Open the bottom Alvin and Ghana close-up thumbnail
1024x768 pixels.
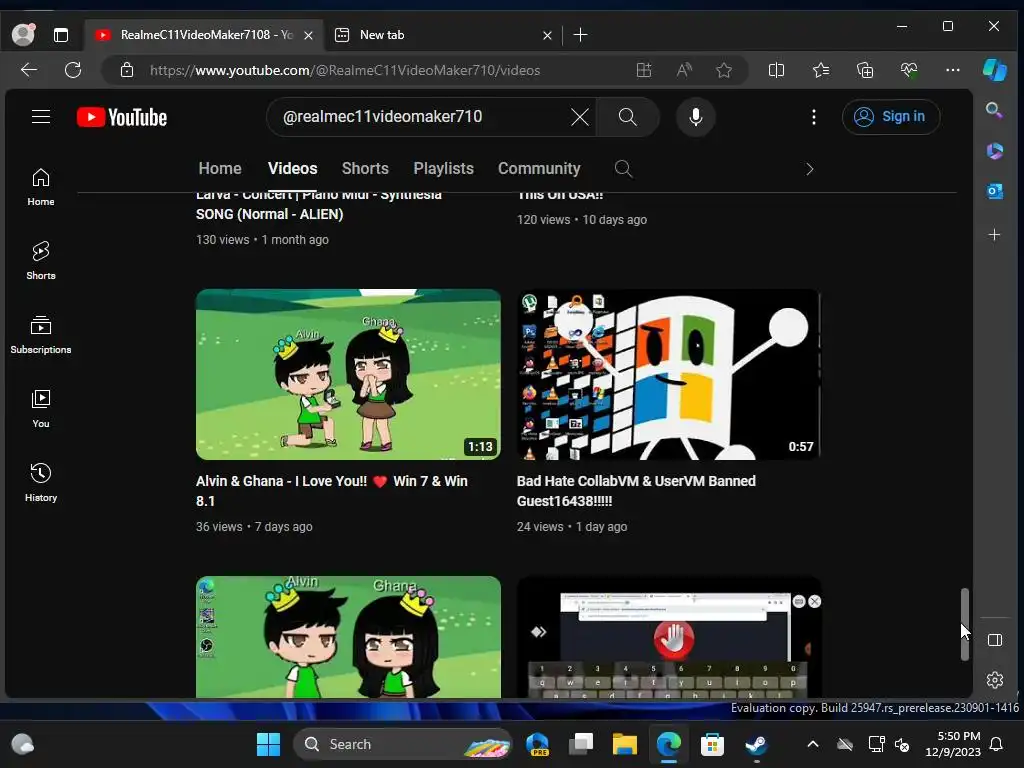click(348, 637)
